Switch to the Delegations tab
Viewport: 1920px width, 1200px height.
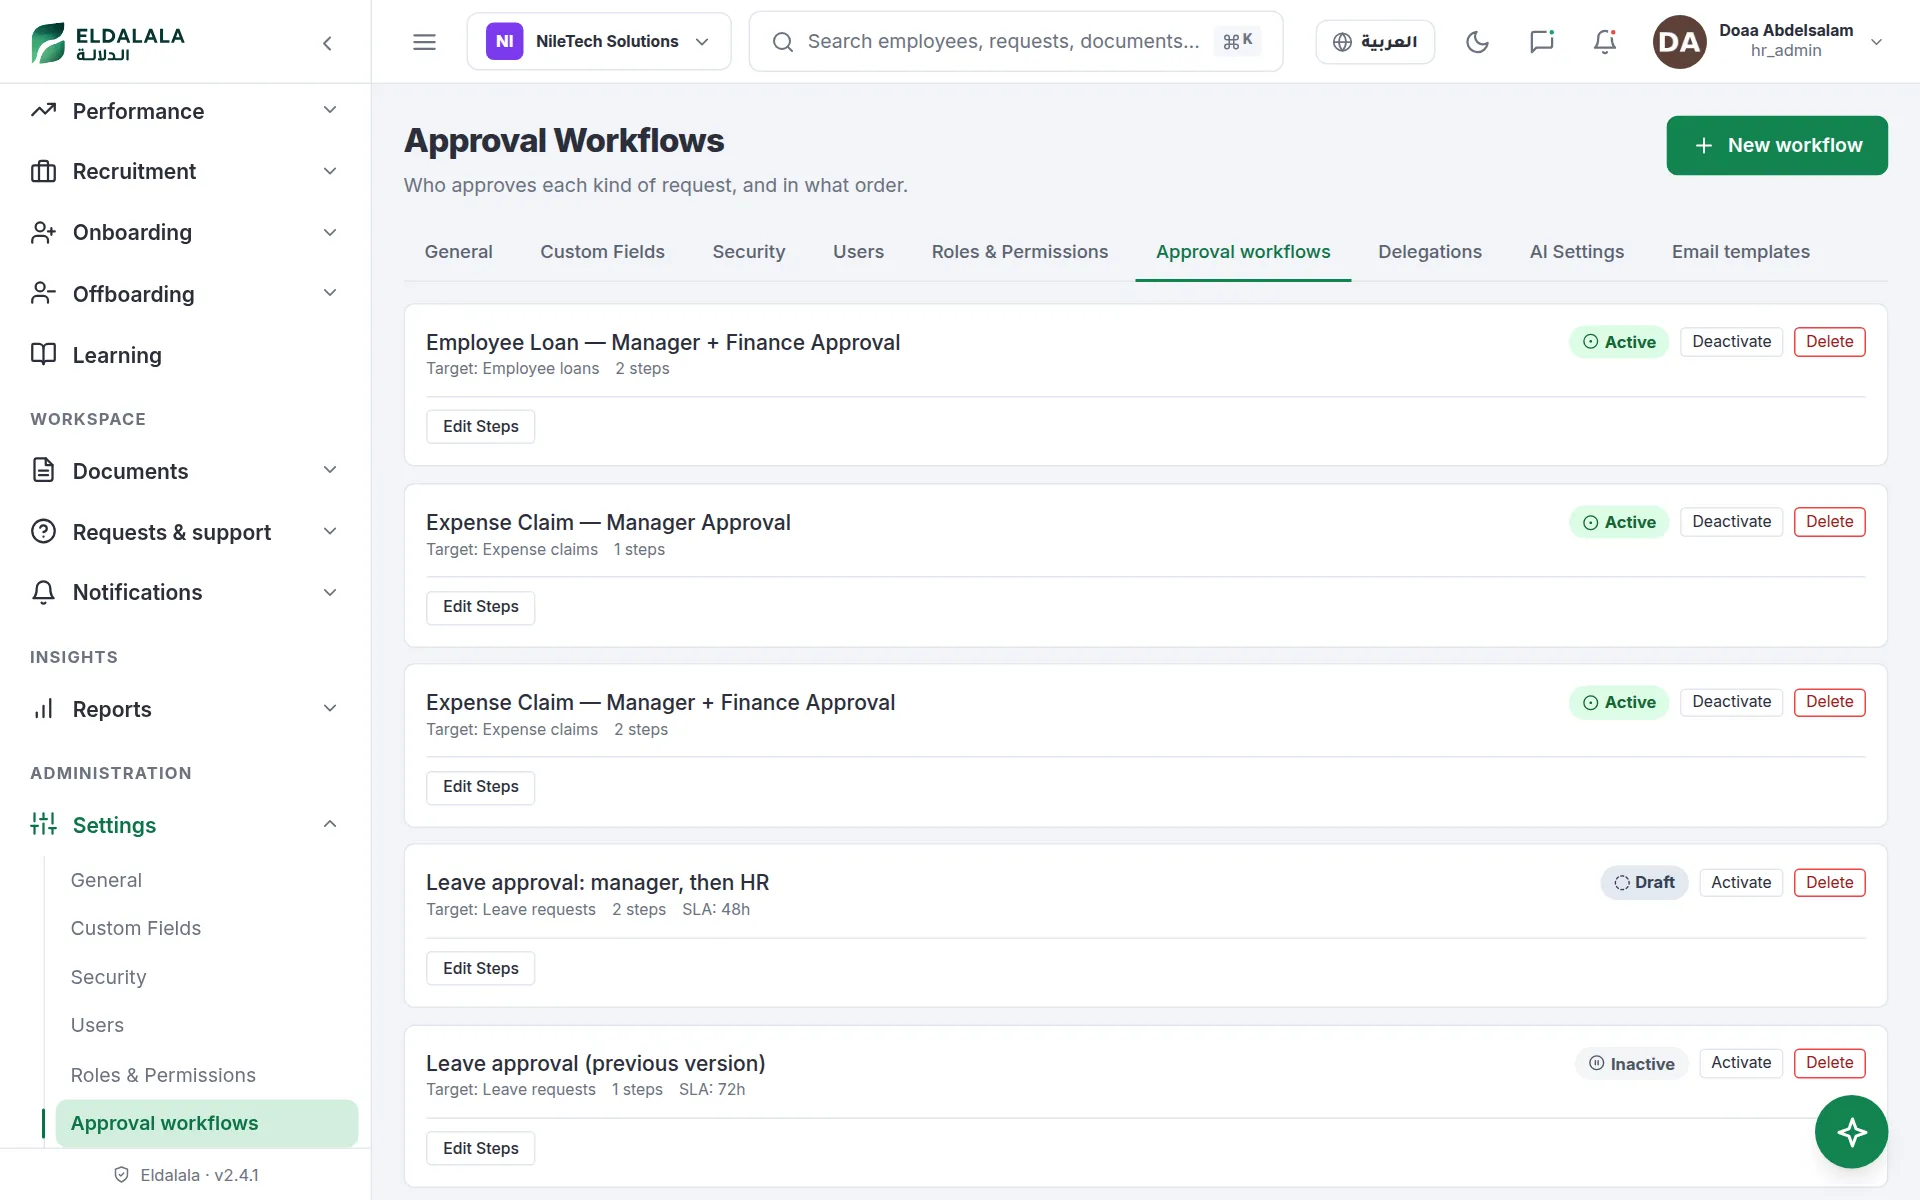[x=1430, y=252]
